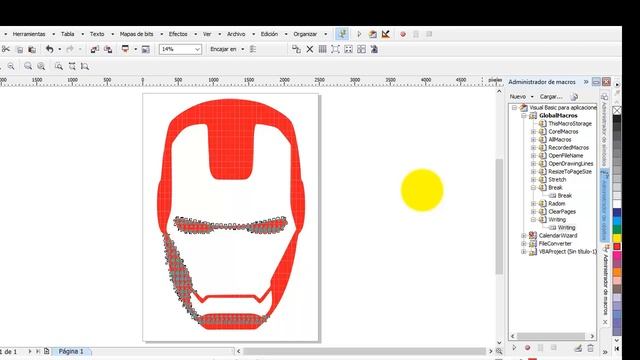This screenshot has height=360, width=640.
Task: Select the VBAProject (Sin título-1) item
Action: (x=567, y=252)
